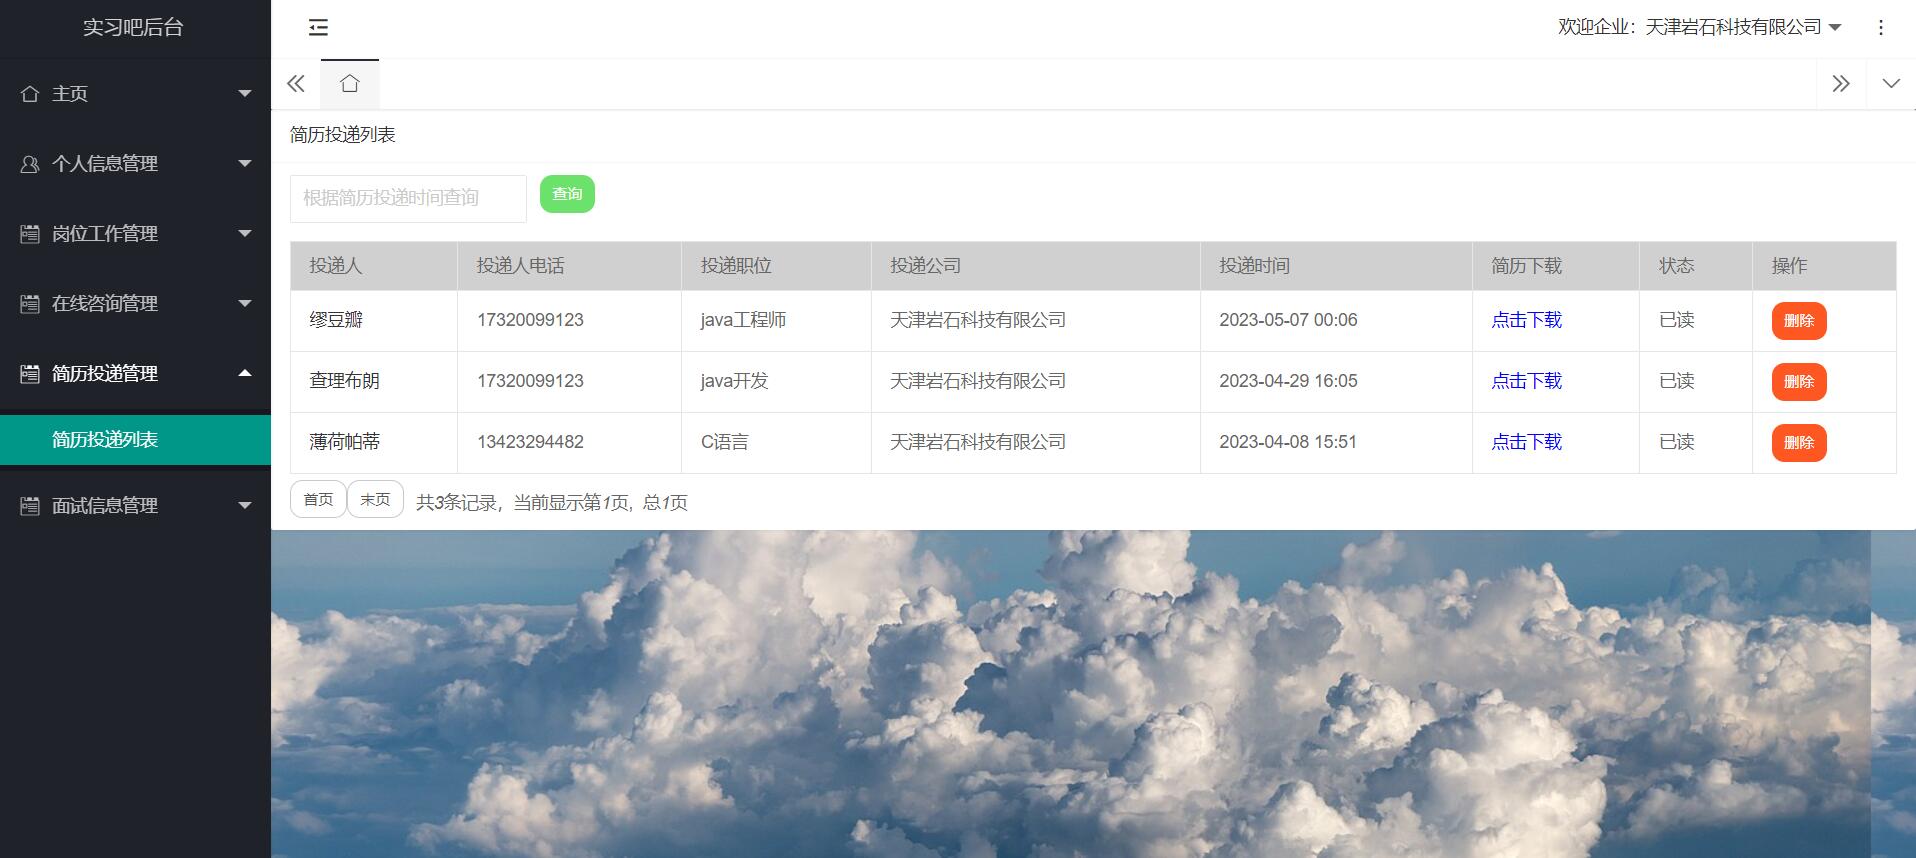Open the 个人信息管理 sidebar menu

(x=135, y=164)
